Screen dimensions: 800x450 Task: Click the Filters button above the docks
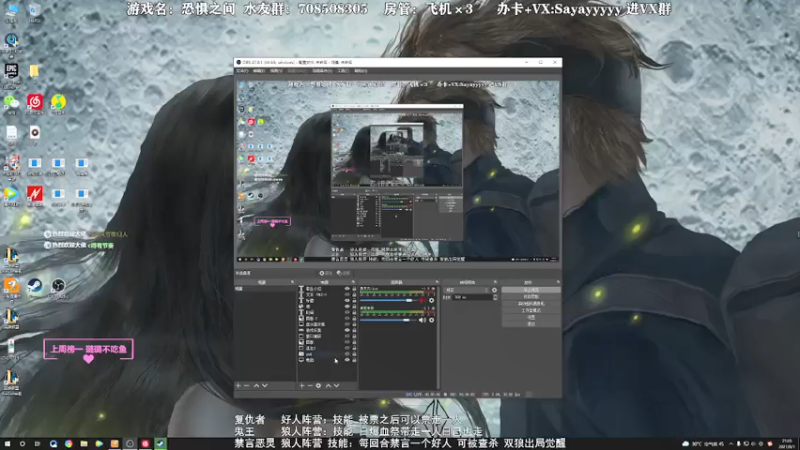click(343, 273)
